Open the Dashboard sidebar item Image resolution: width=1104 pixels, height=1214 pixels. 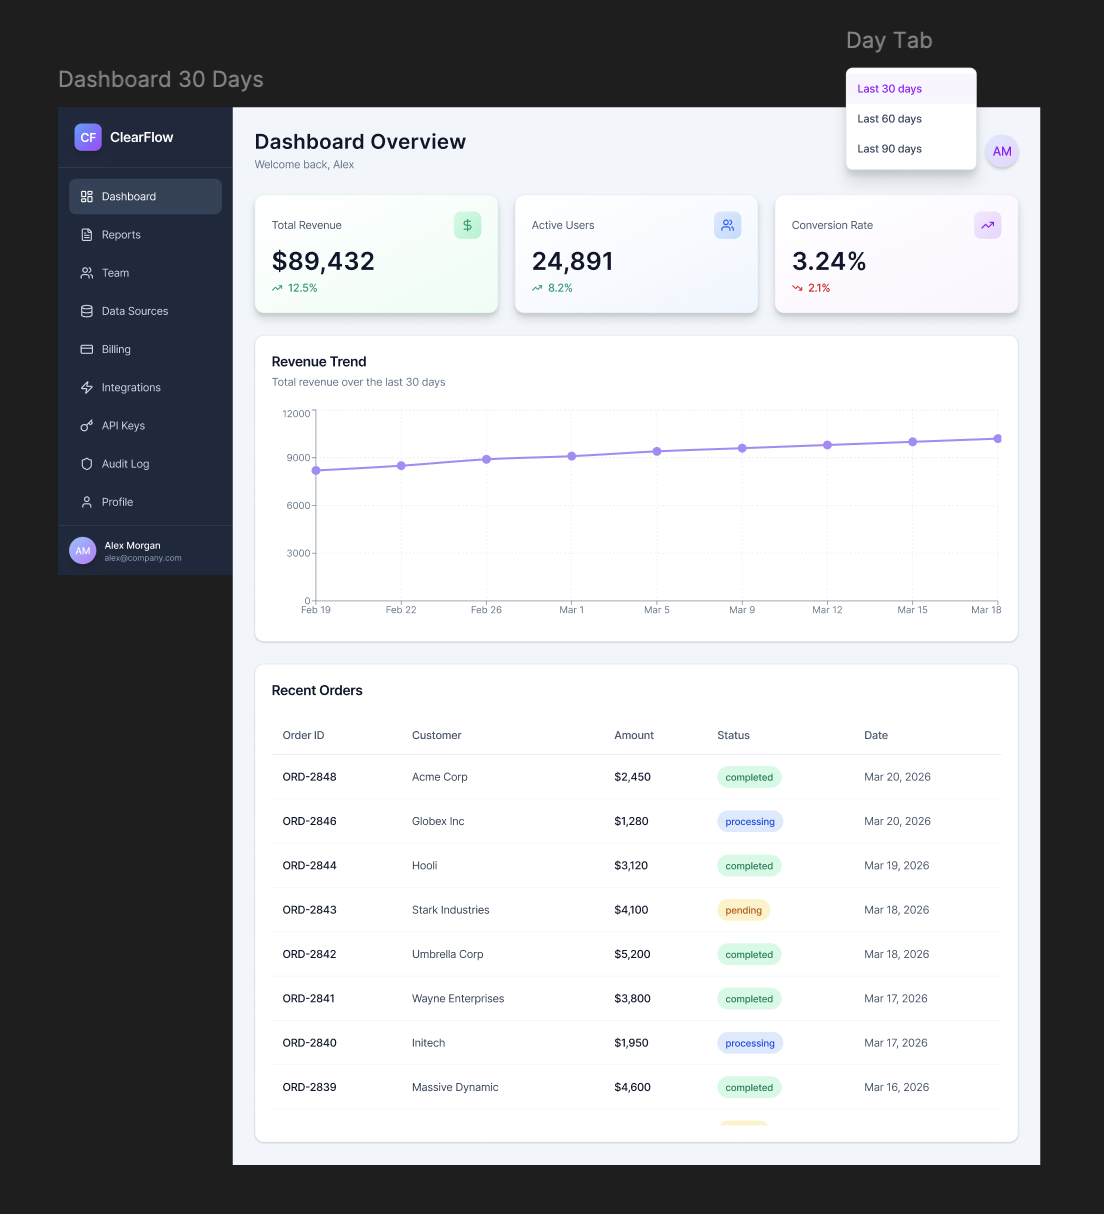[145, 197]
